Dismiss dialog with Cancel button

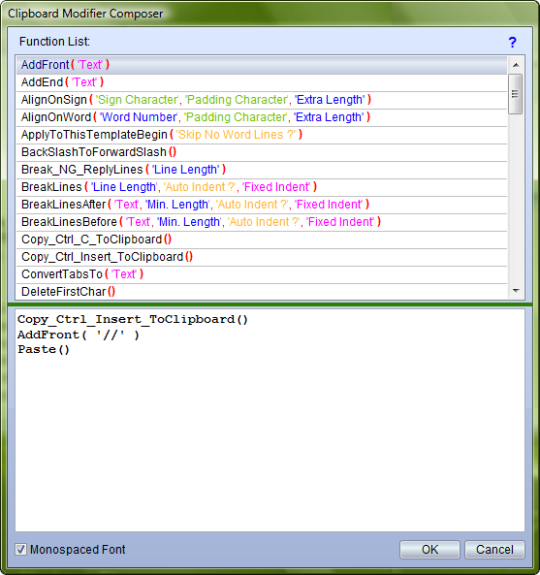(x=495, y=549)
